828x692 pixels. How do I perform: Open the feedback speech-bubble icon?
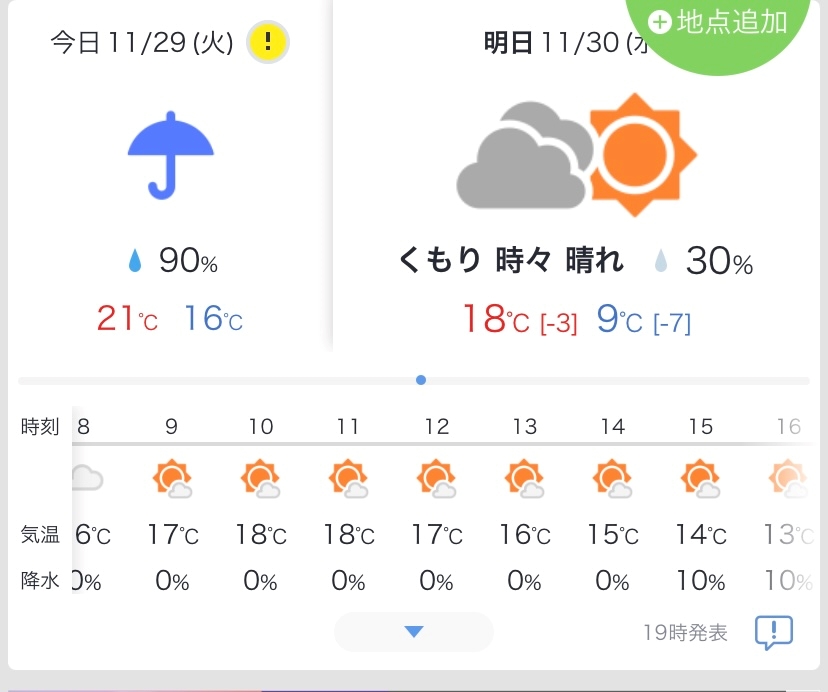[774, 632]
